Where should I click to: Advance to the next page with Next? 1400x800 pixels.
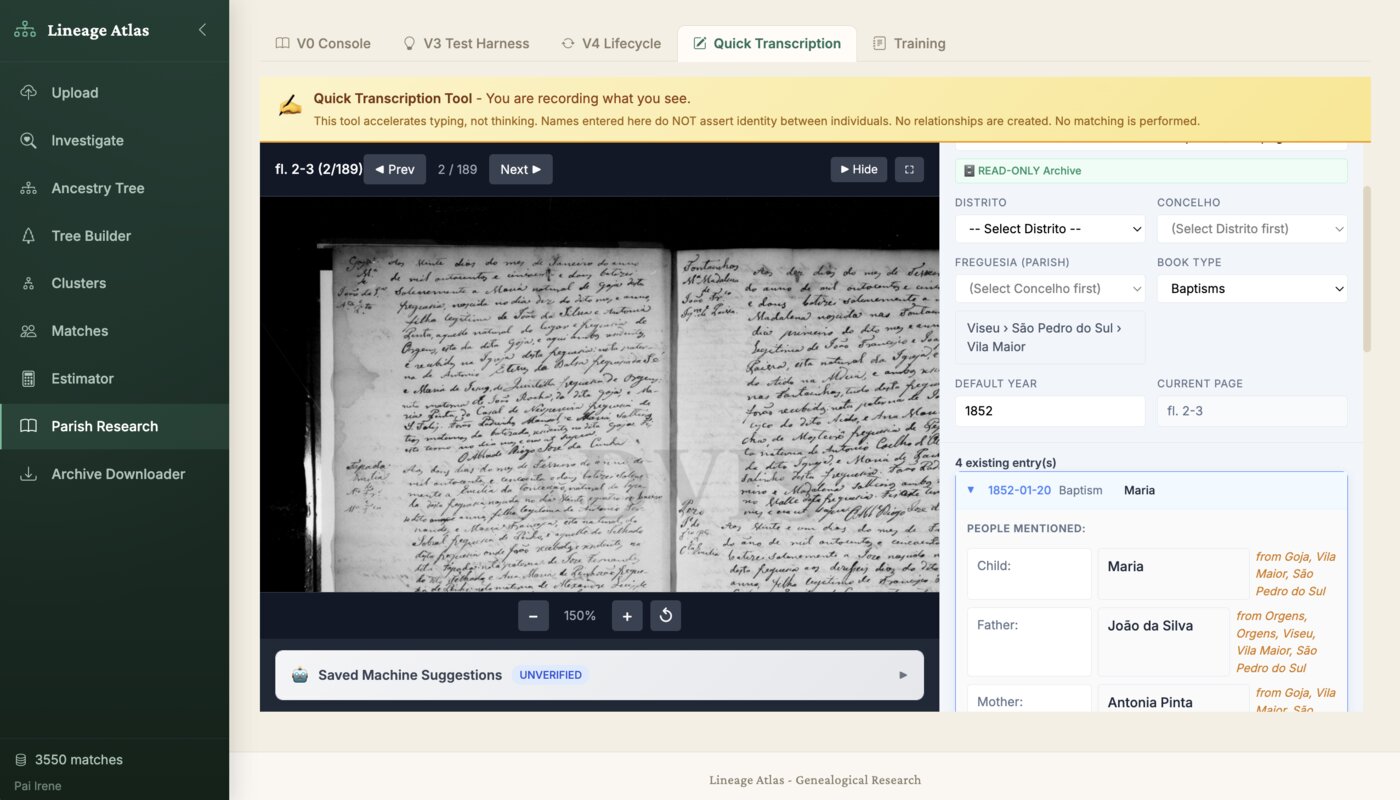click(520, 169)
